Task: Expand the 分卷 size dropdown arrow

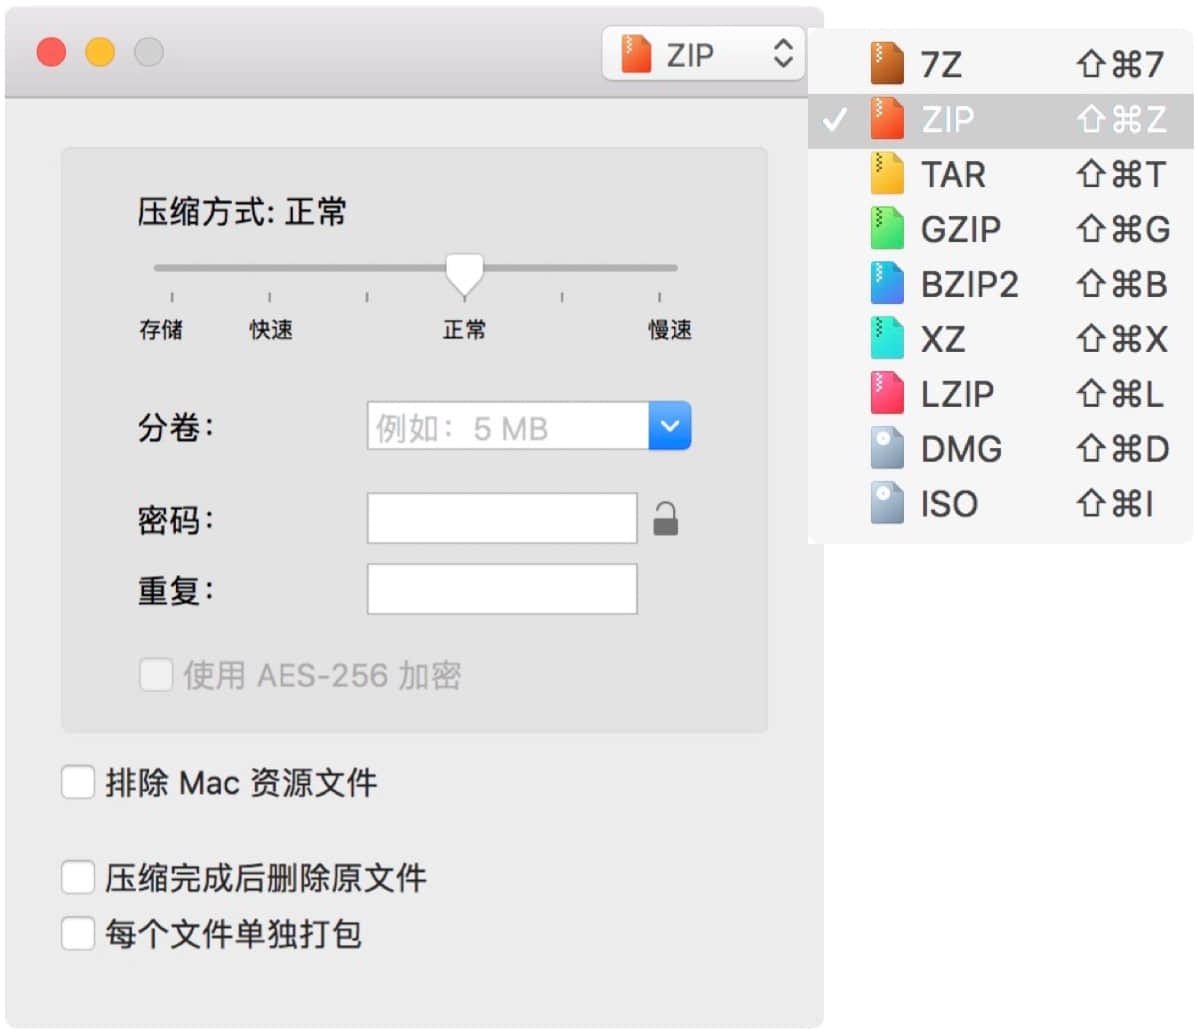Action: coord(669,427)
